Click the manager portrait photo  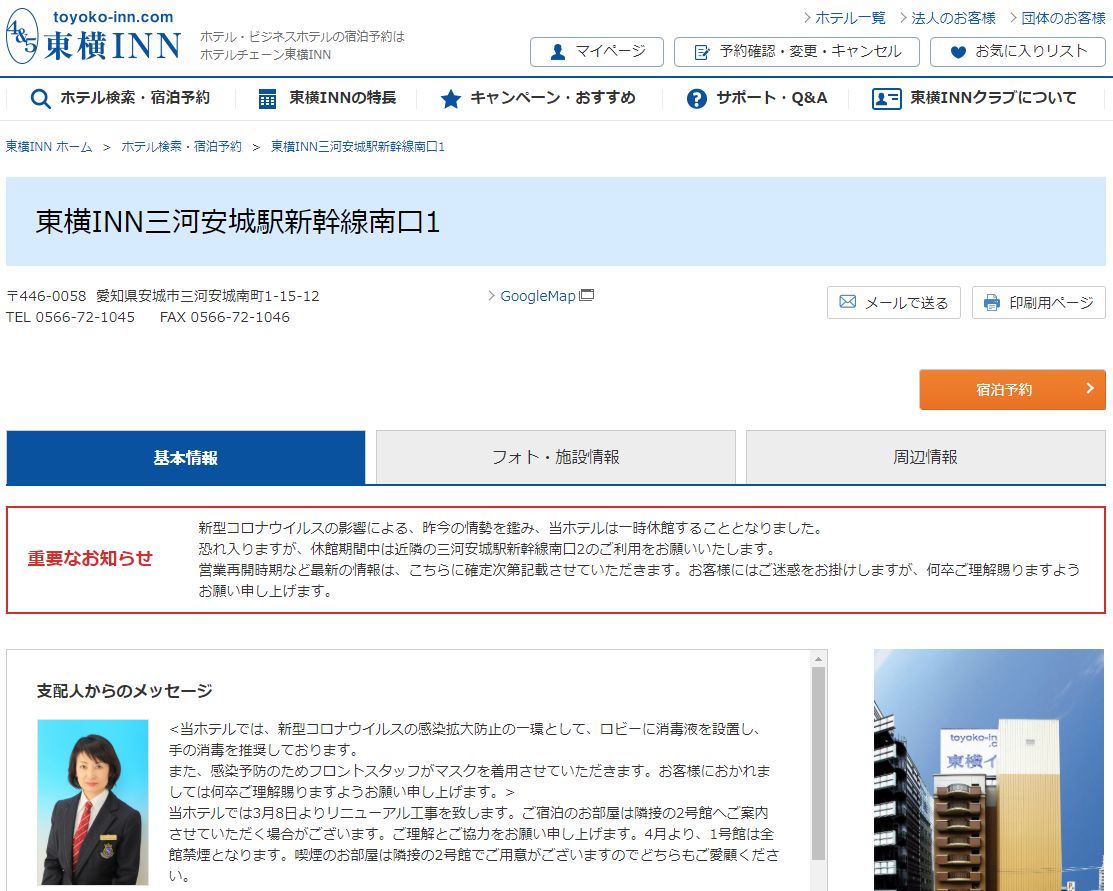tap(93, 802)
